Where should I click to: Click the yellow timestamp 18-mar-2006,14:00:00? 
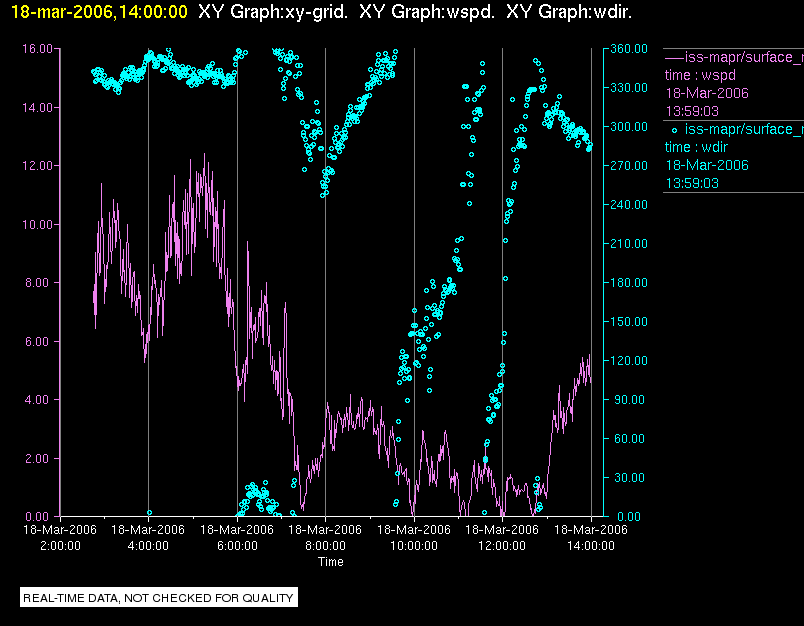(x=99, y=12)
